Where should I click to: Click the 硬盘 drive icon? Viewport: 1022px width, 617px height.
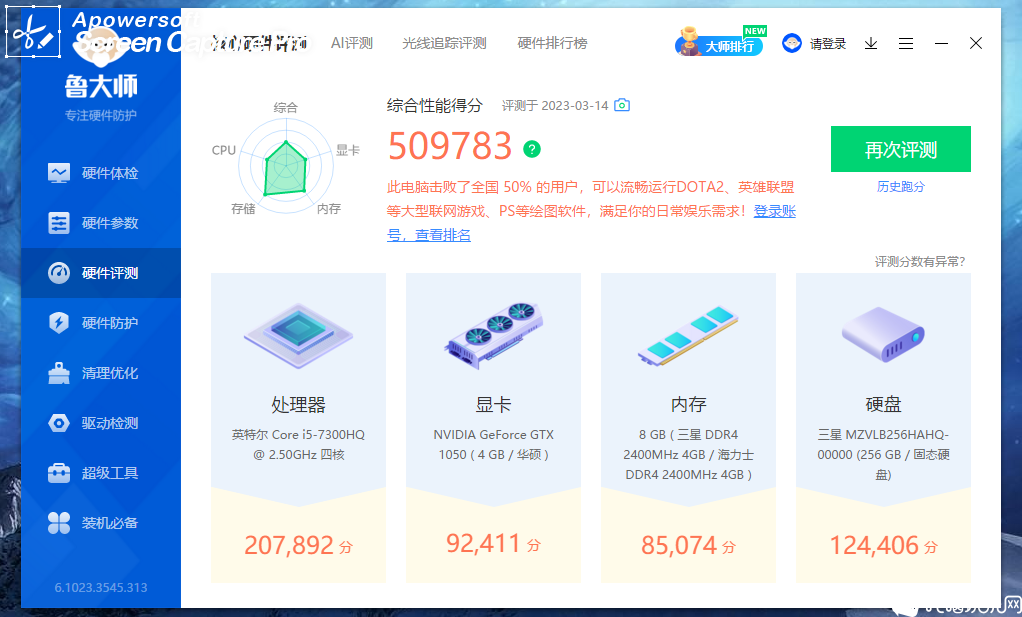click(x=883, y=335)
